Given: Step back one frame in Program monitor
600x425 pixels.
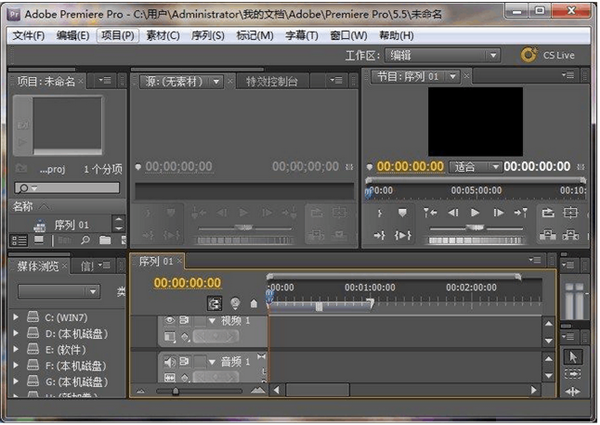Looking at the screenshot, I should 452,213.
